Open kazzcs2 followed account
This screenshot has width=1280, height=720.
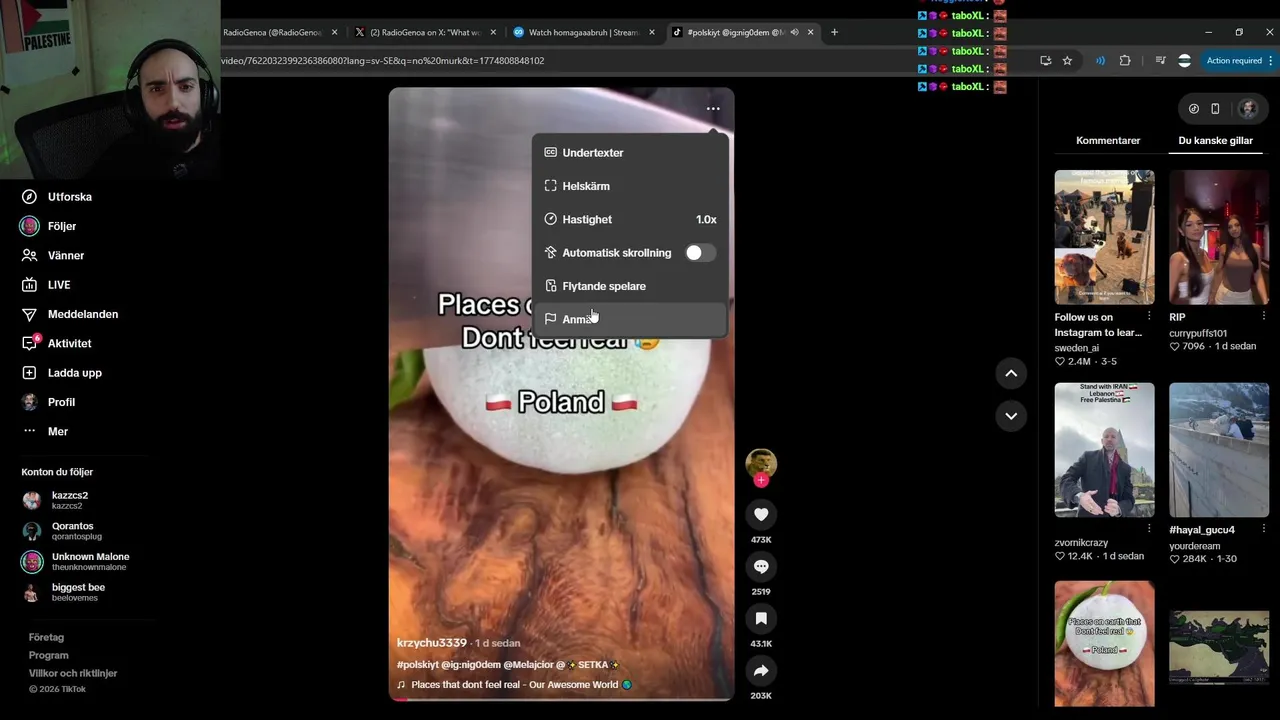click(58, 500)
